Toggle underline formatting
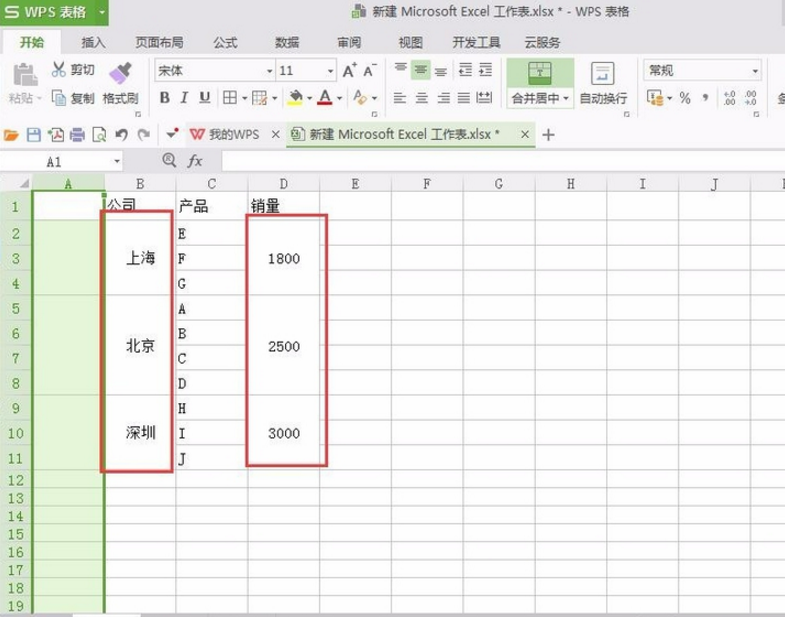 [x=204, y=98]
